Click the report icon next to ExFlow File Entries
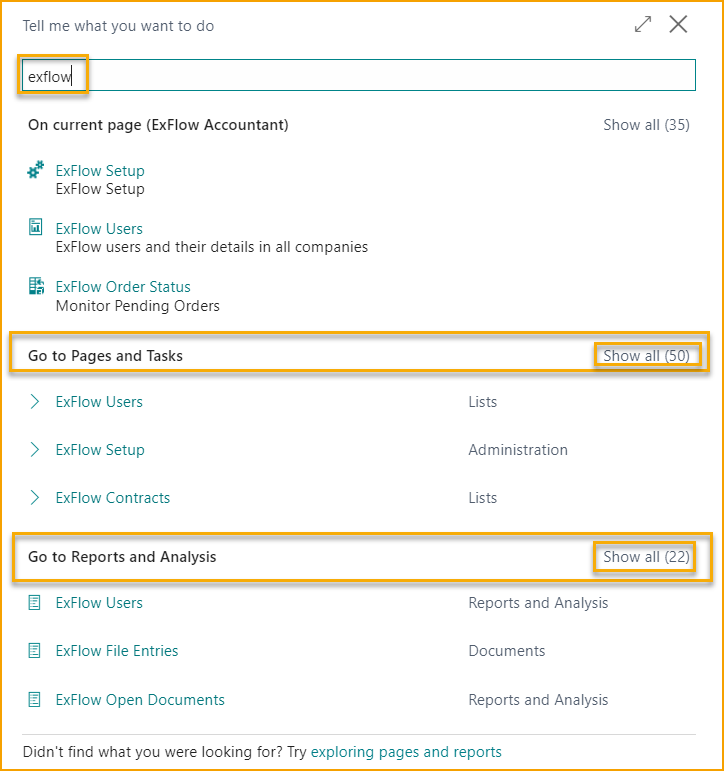 point(34,651)
